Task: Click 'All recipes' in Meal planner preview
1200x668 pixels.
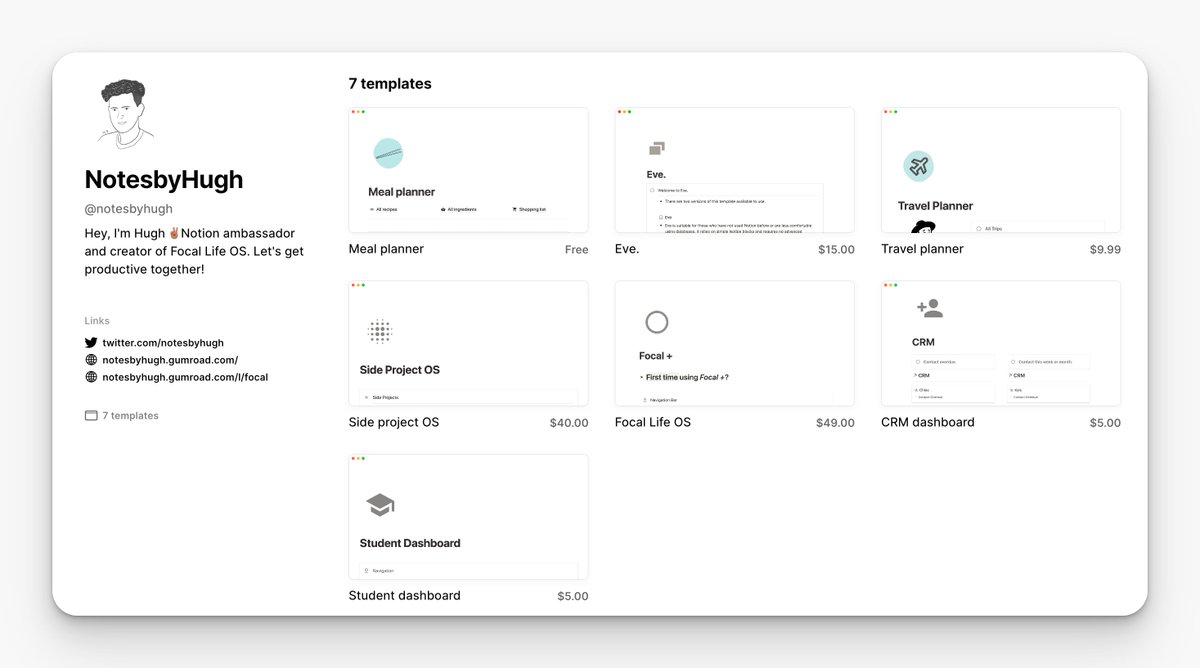Action: pyautogui.click(x=385, y=210)
